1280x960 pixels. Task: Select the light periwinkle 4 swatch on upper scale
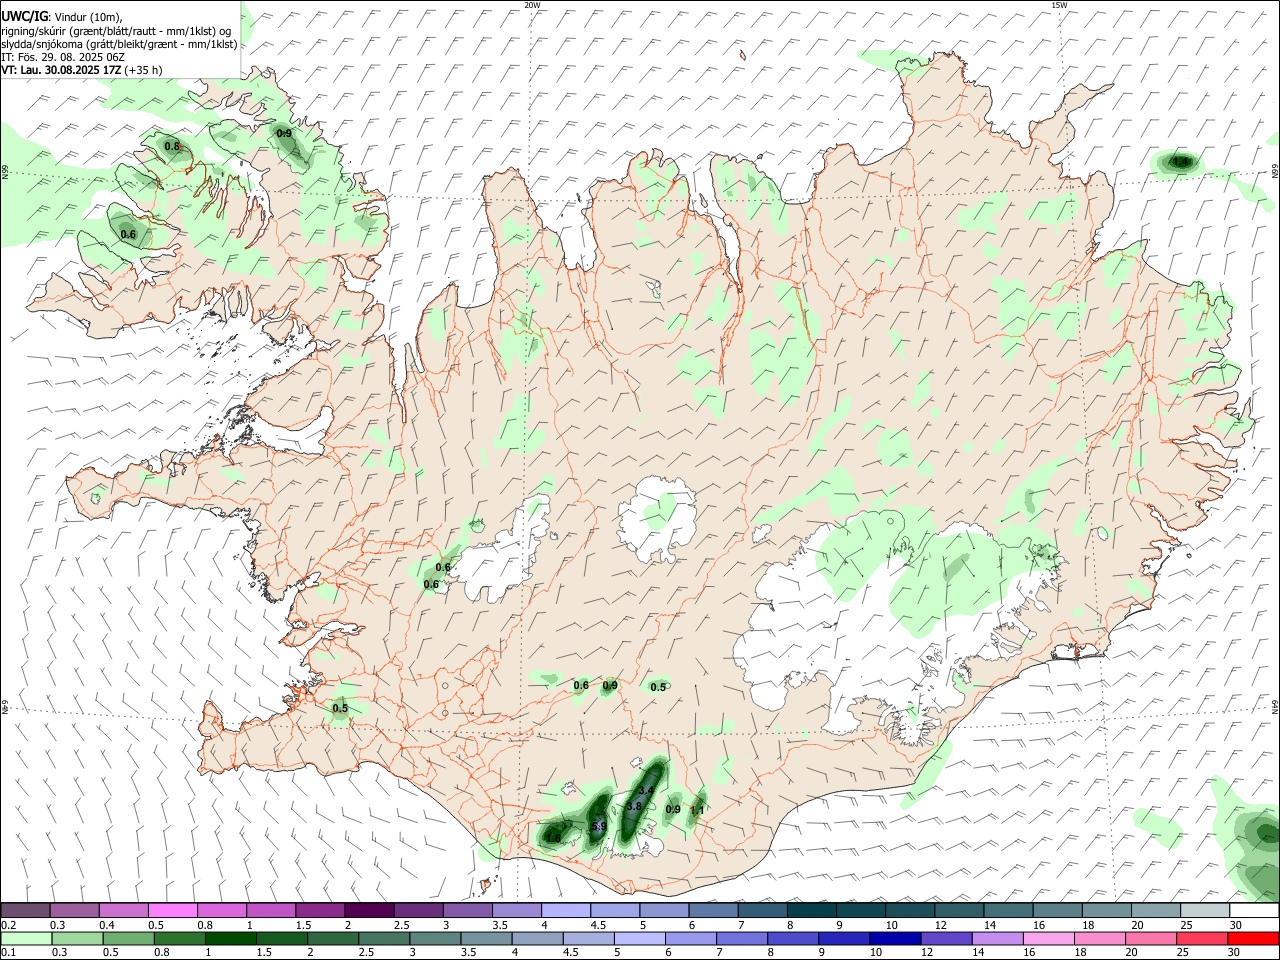pos(565,910)
